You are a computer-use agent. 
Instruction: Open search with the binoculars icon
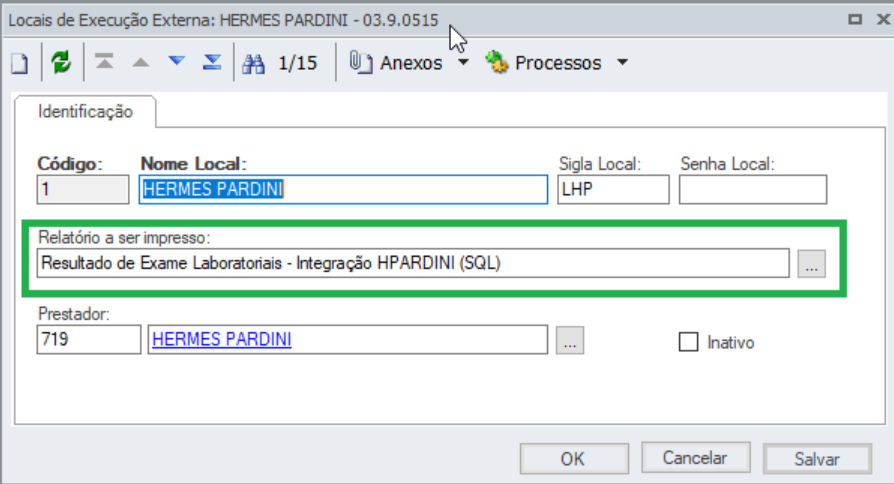pyautogui.click(x=253, y=63)
